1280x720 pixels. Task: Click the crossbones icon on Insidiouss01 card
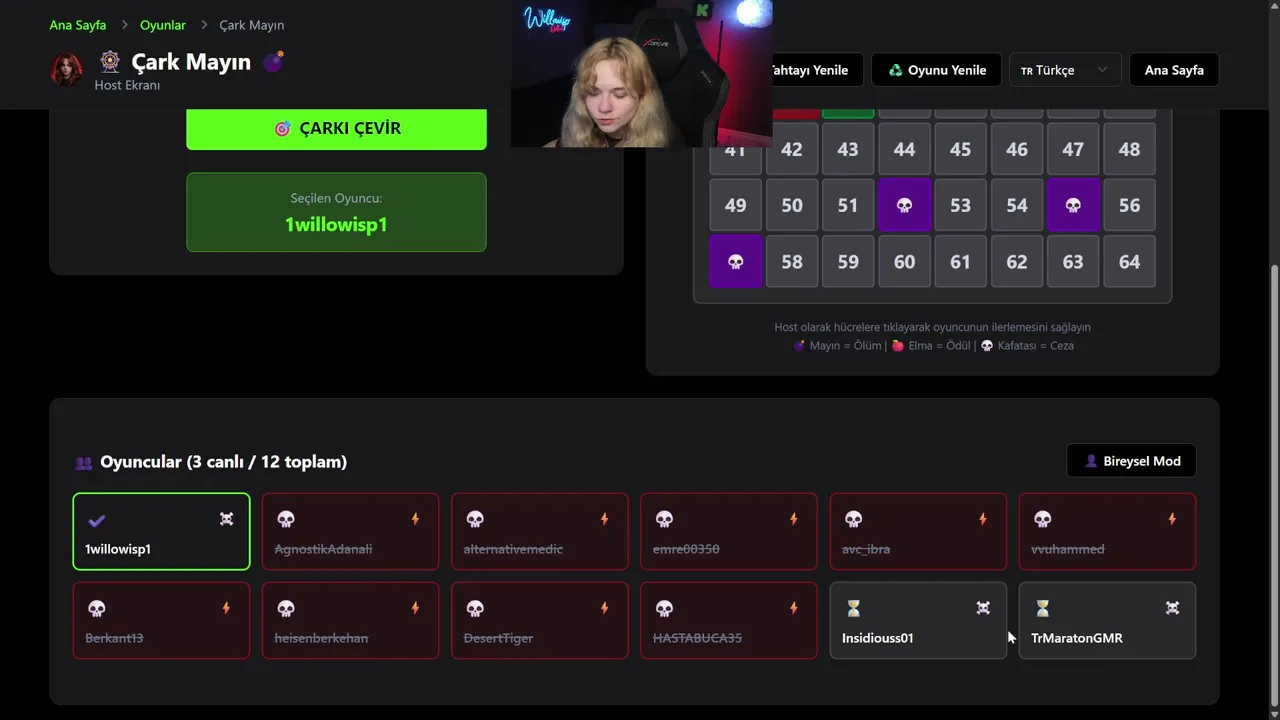983,608
